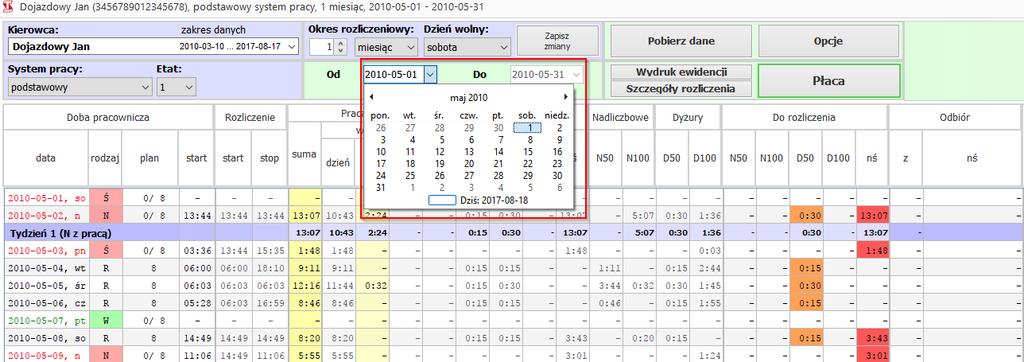Select the 2010-05-07, pt row date
This screenshot has width=1024, height=362.
point(46,321)
